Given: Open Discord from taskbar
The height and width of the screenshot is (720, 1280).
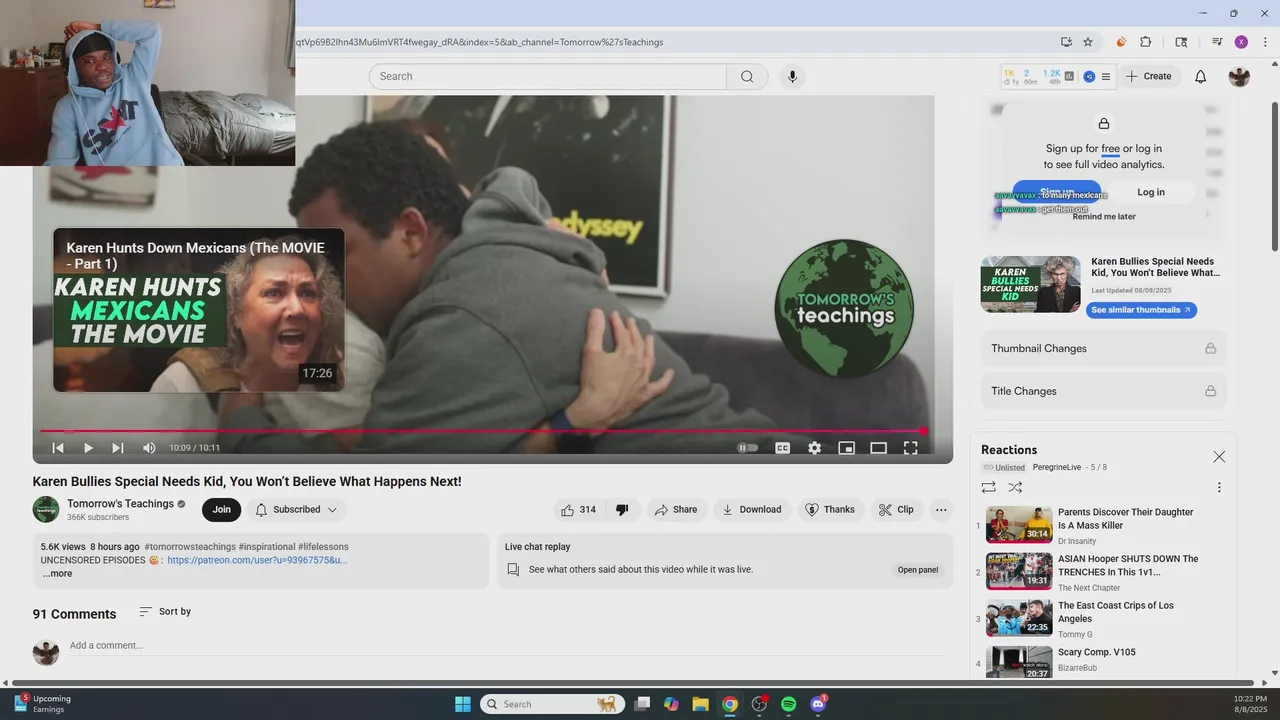Looking at the screenshot, I should click(x=819, y=704).
